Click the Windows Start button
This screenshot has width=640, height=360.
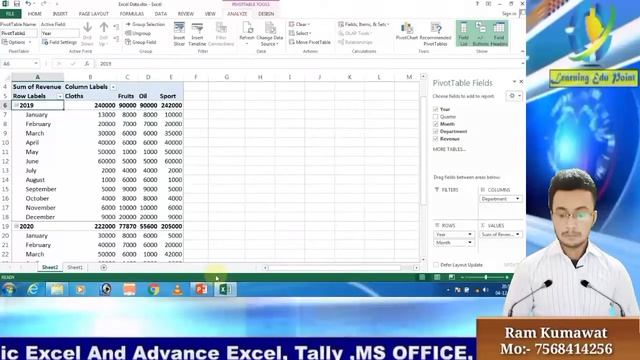pyautogui.click(x=9, y=289)
